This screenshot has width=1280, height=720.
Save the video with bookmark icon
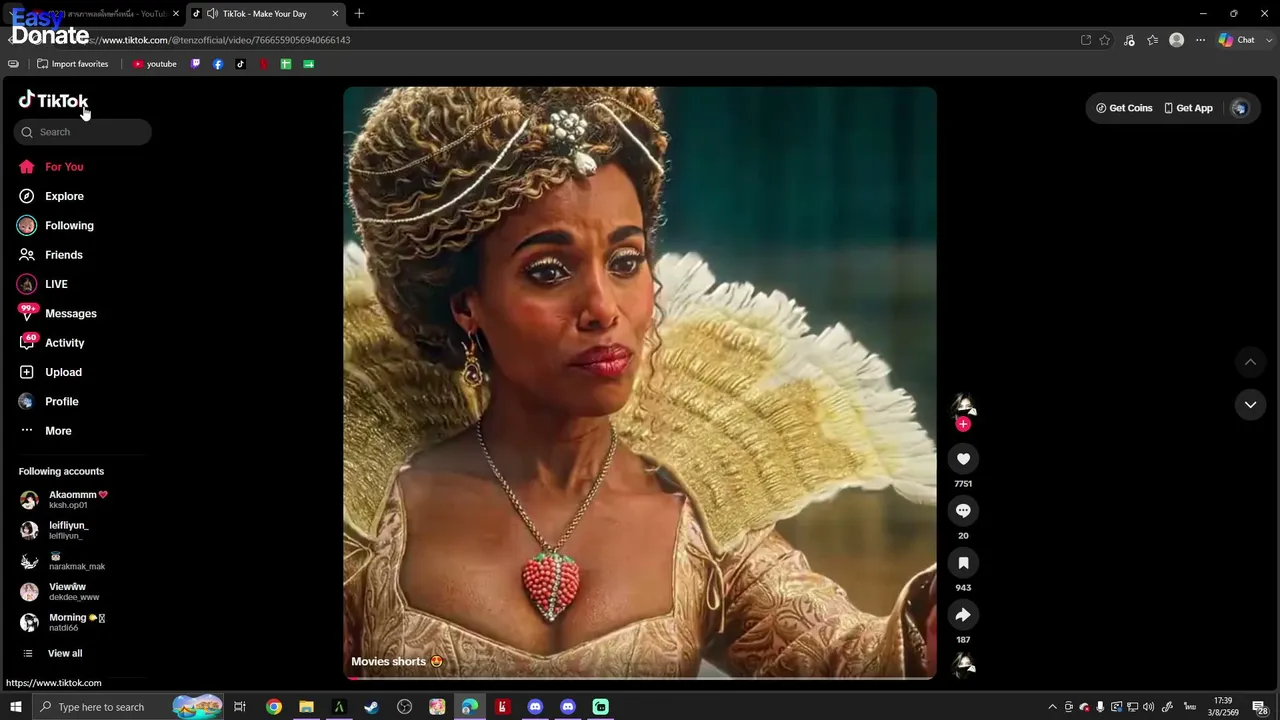[963, 563]
